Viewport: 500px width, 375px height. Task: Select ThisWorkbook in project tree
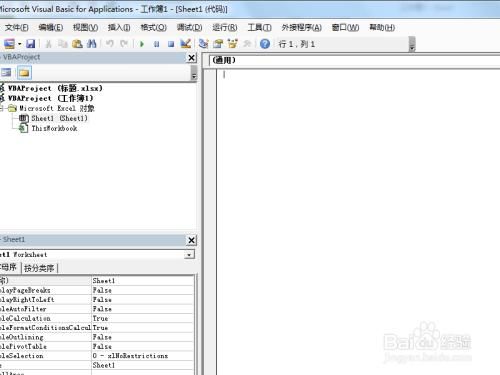point(54,128)
